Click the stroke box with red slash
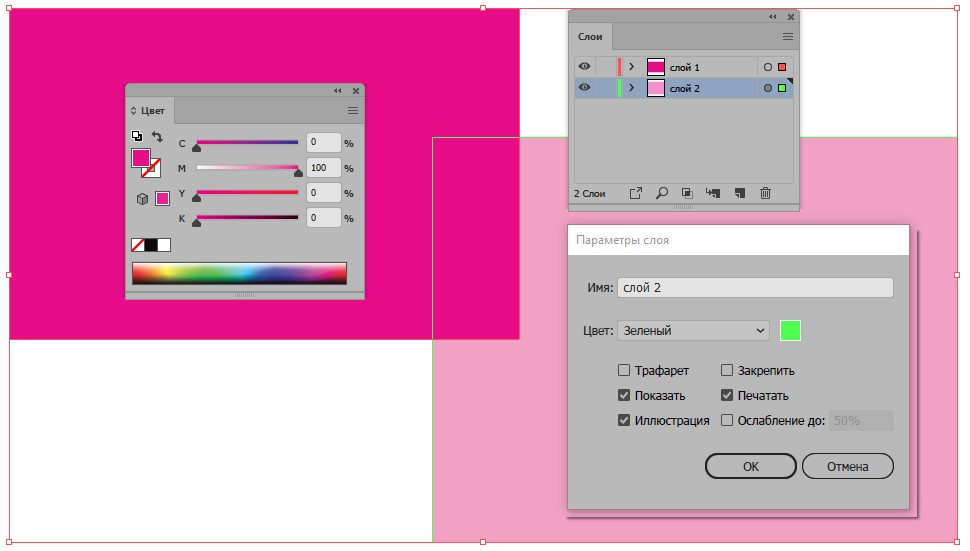This screenshot has width=970, height=551. 154,169
